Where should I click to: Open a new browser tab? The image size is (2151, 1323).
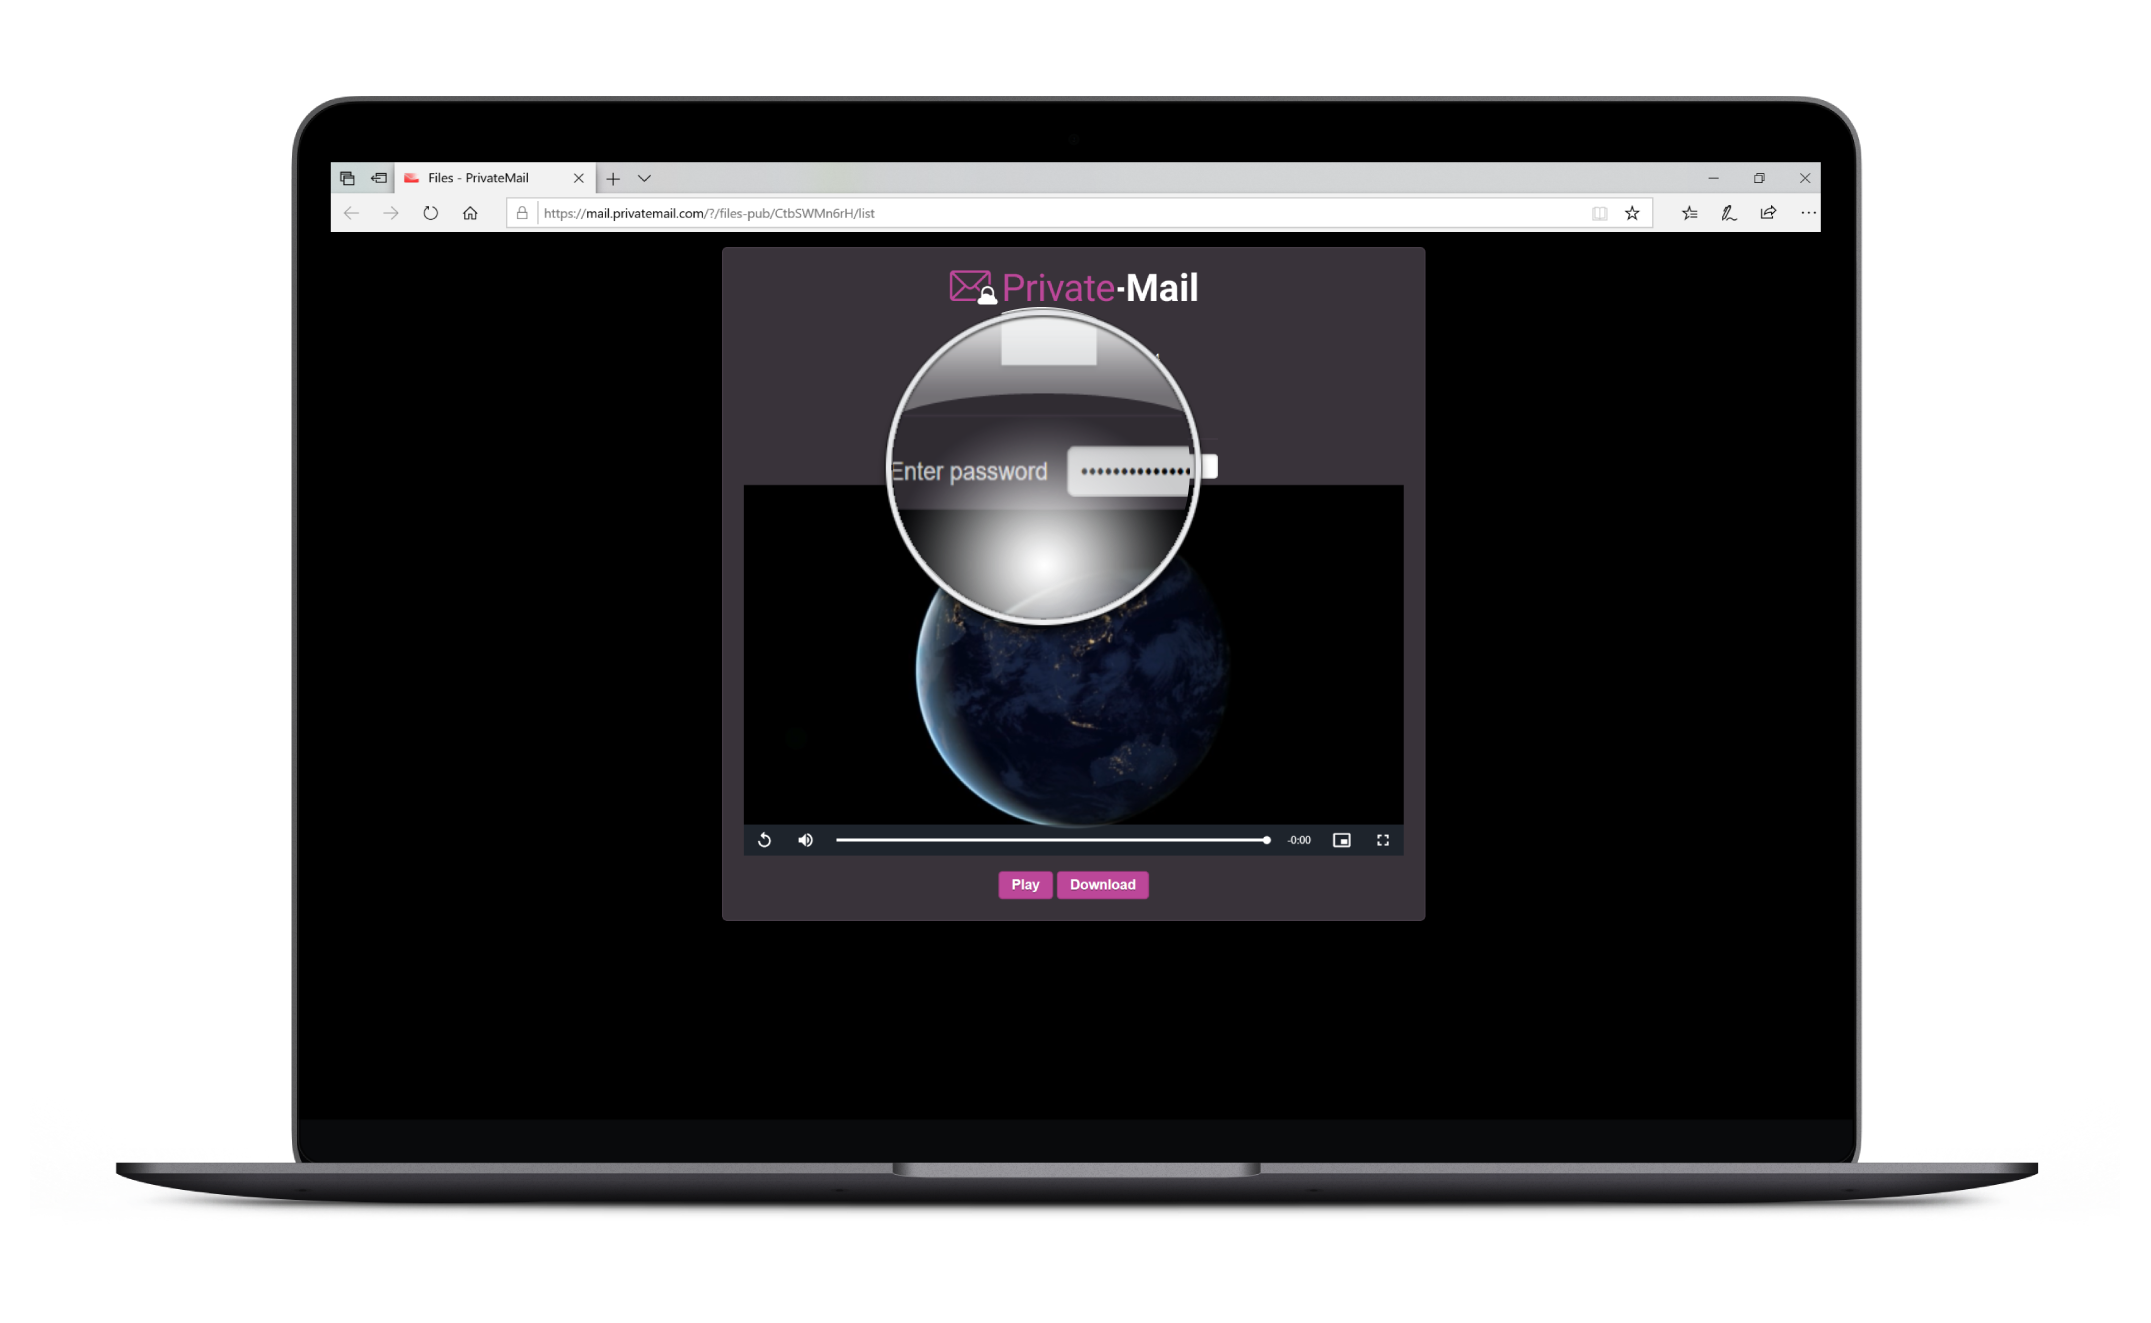click(613, 178)
